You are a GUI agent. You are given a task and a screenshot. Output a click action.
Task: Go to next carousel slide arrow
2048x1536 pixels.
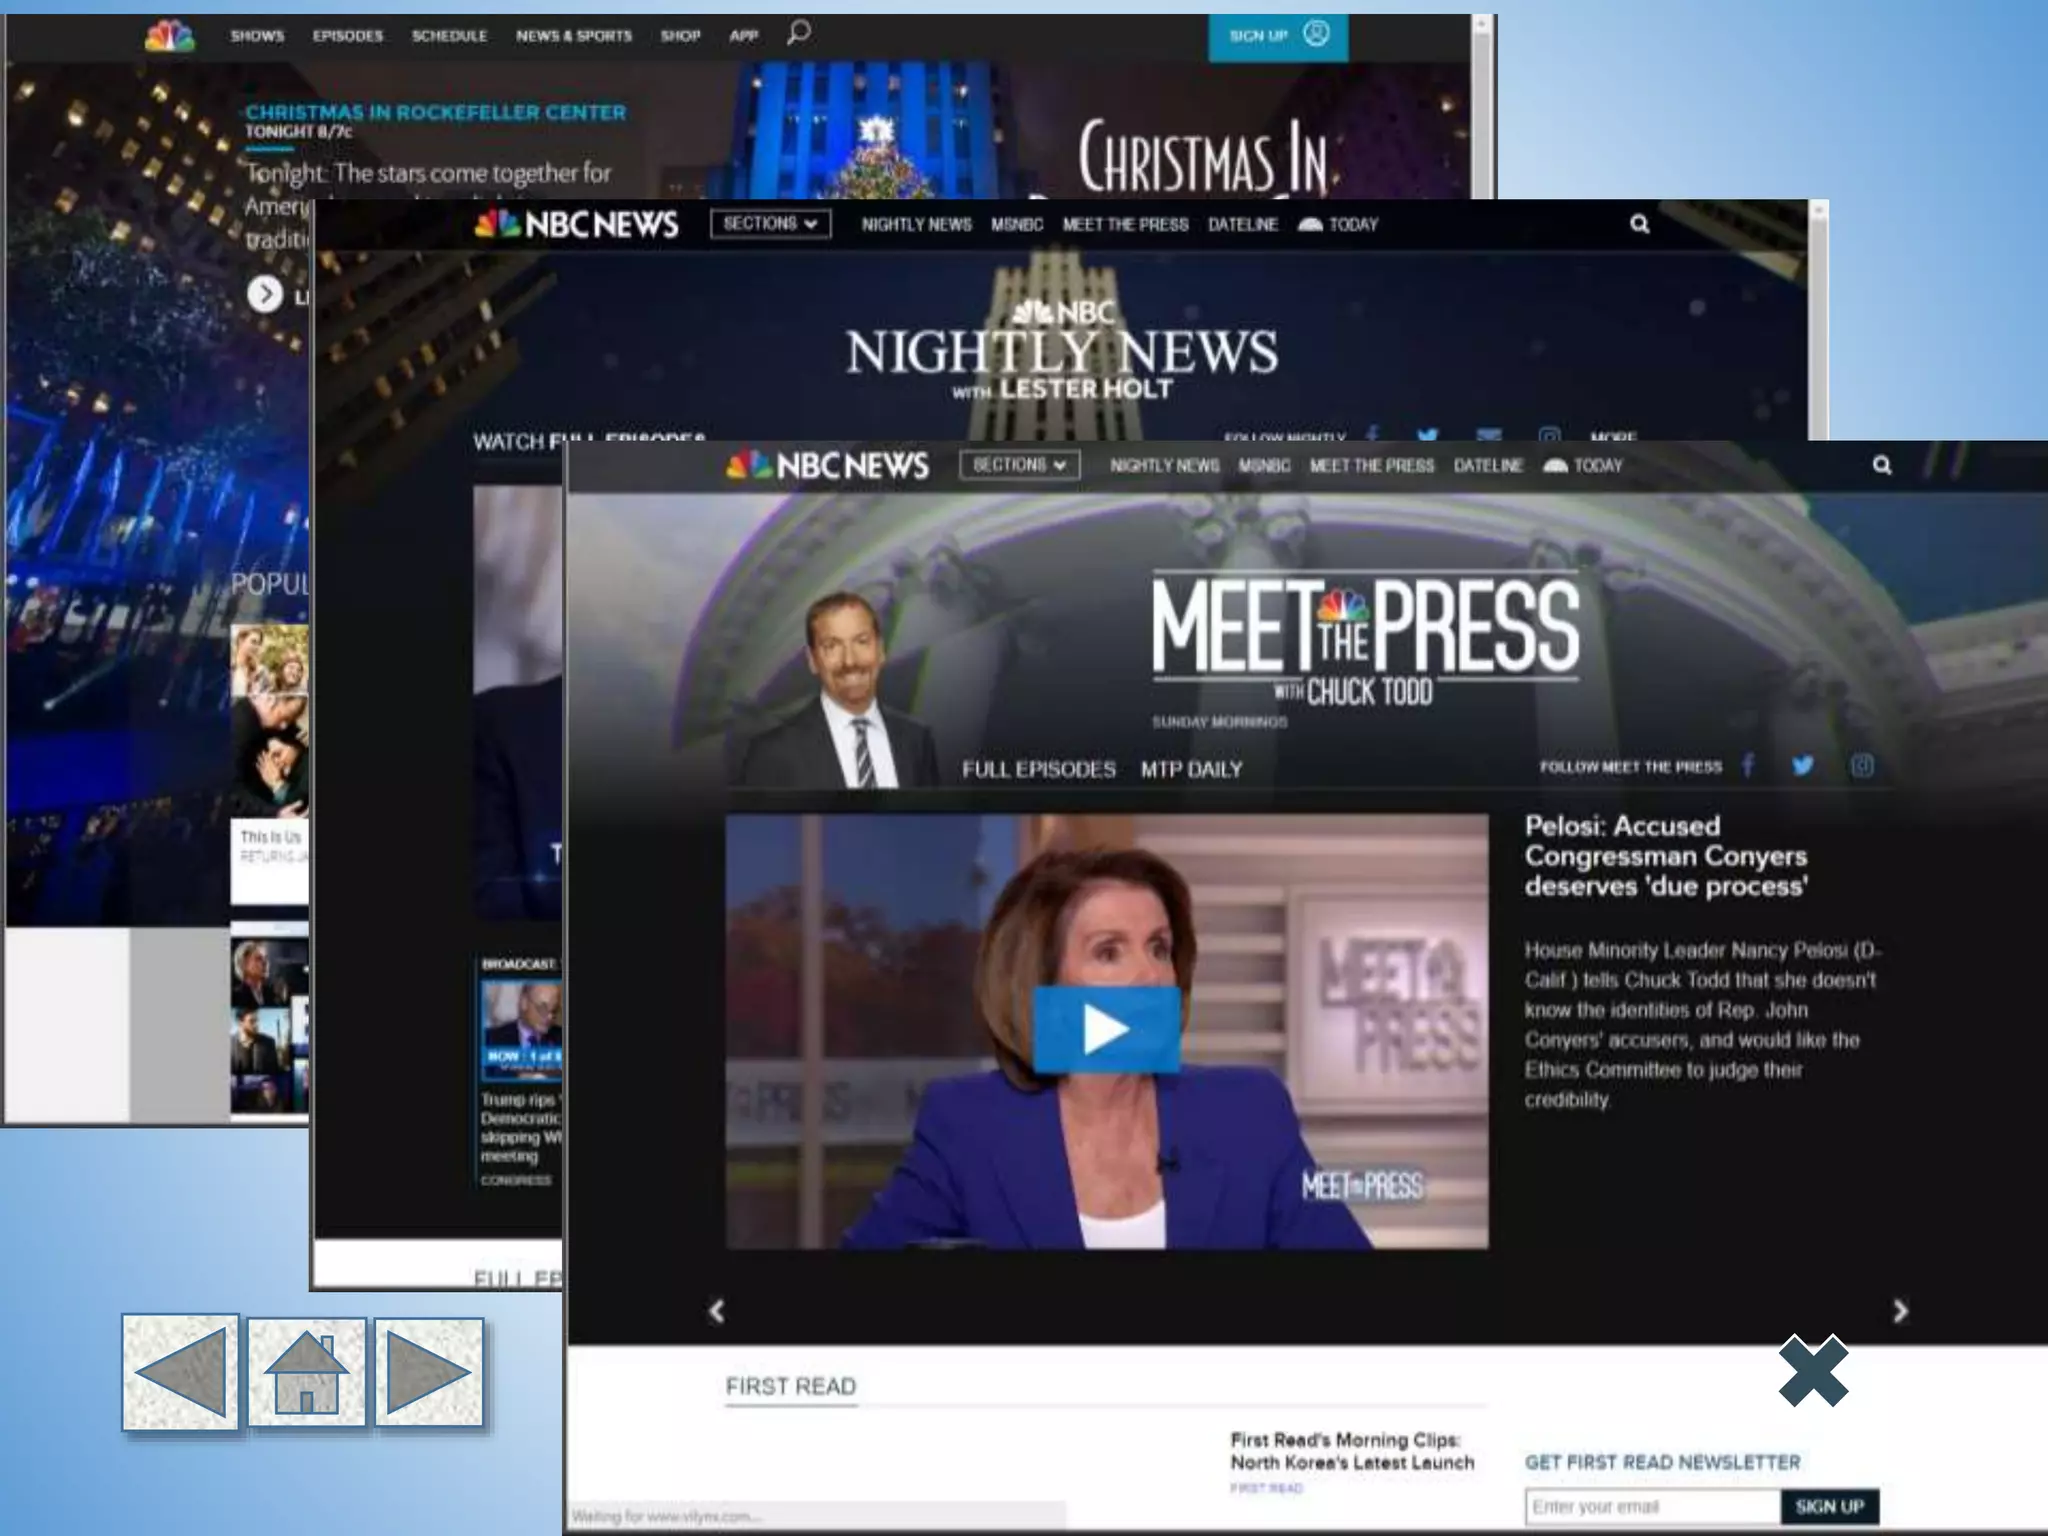click(1900, 1311)
